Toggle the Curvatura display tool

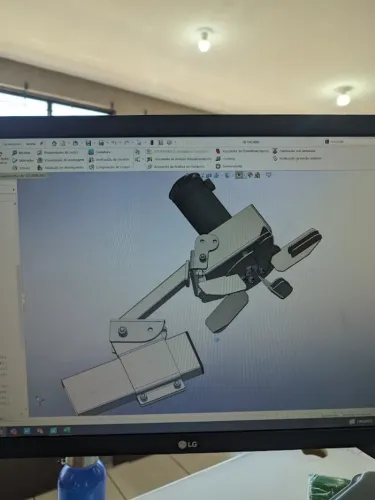100,152
